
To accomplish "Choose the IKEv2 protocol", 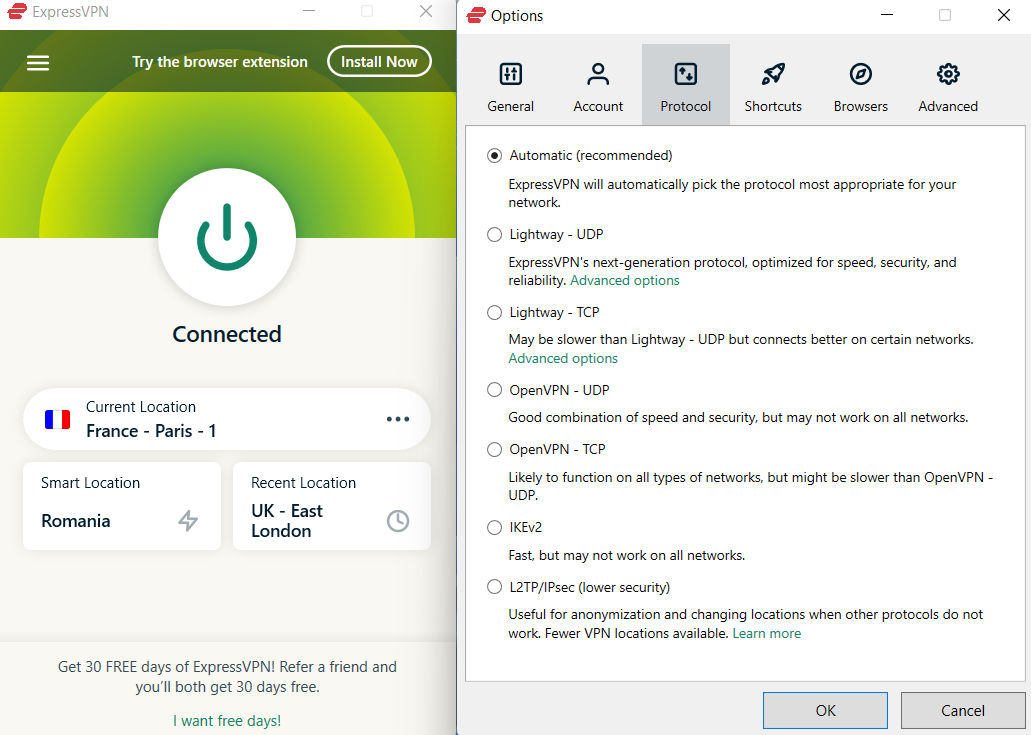I will point(494,527).
